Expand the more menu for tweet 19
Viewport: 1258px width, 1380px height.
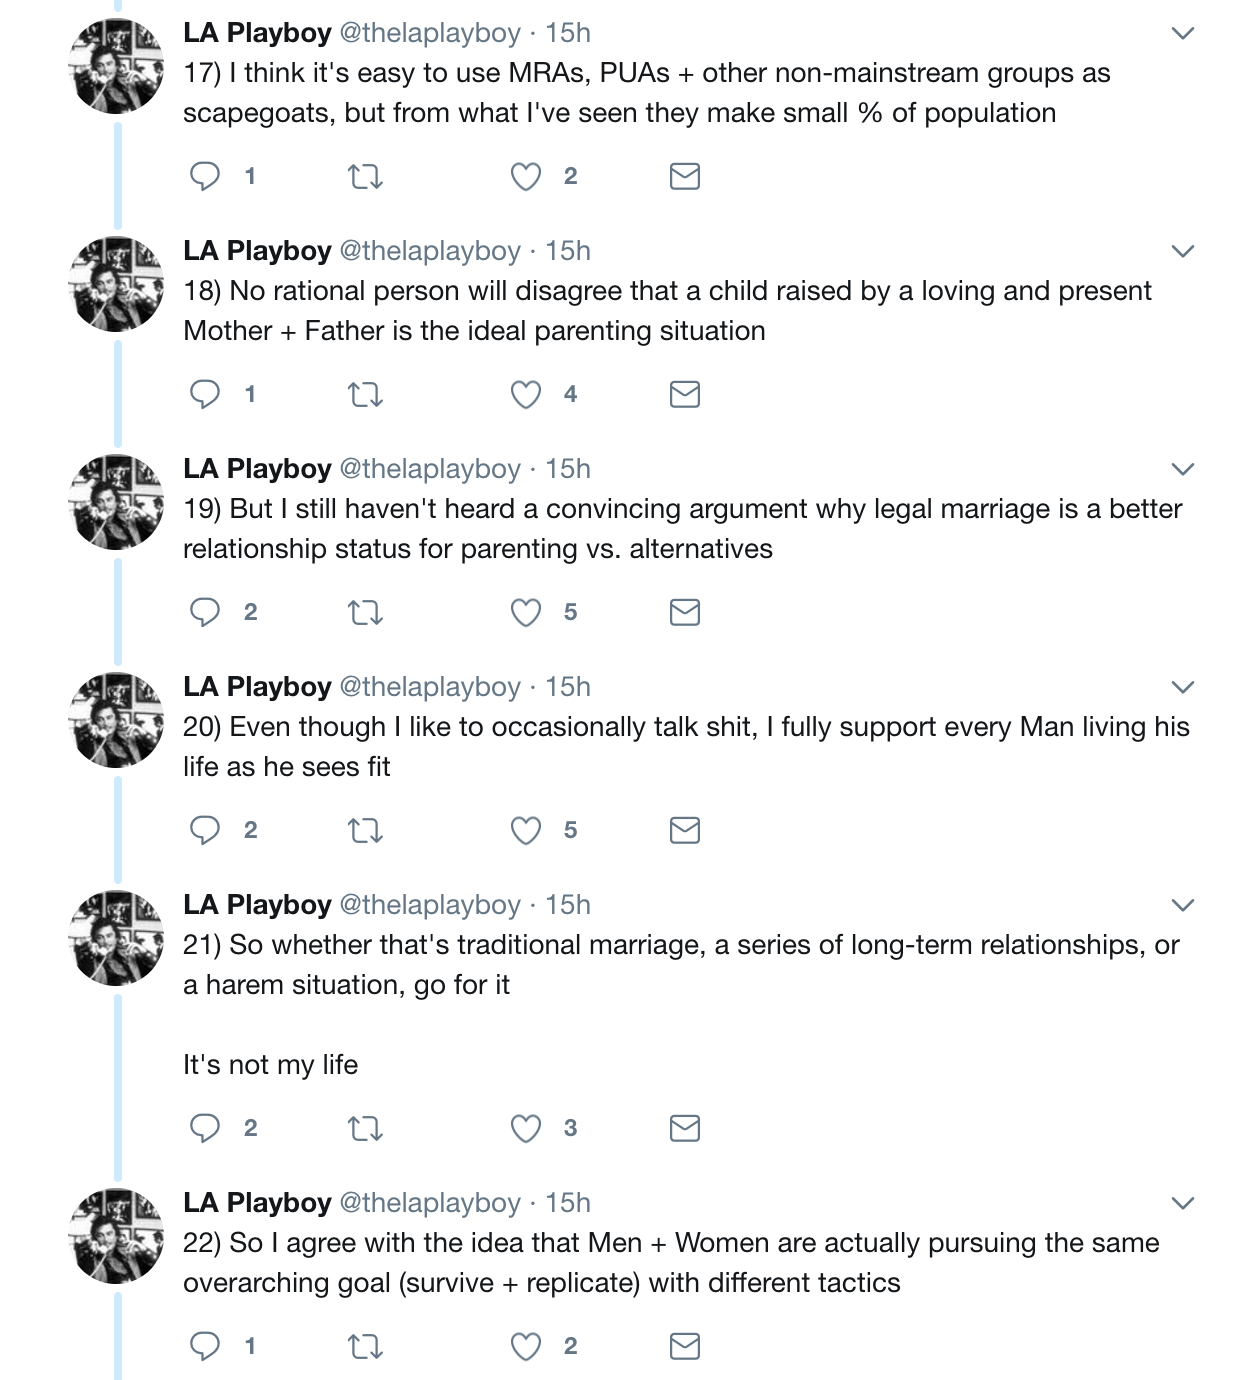[1183, 469]
